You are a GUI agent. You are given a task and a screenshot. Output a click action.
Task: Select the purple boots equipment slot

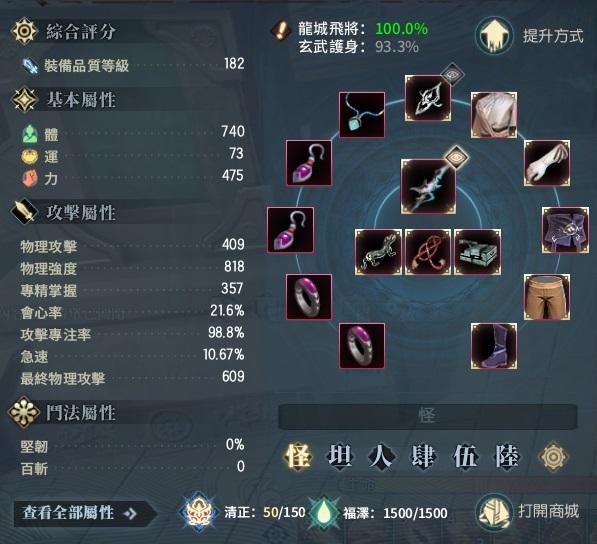(494, 346)
